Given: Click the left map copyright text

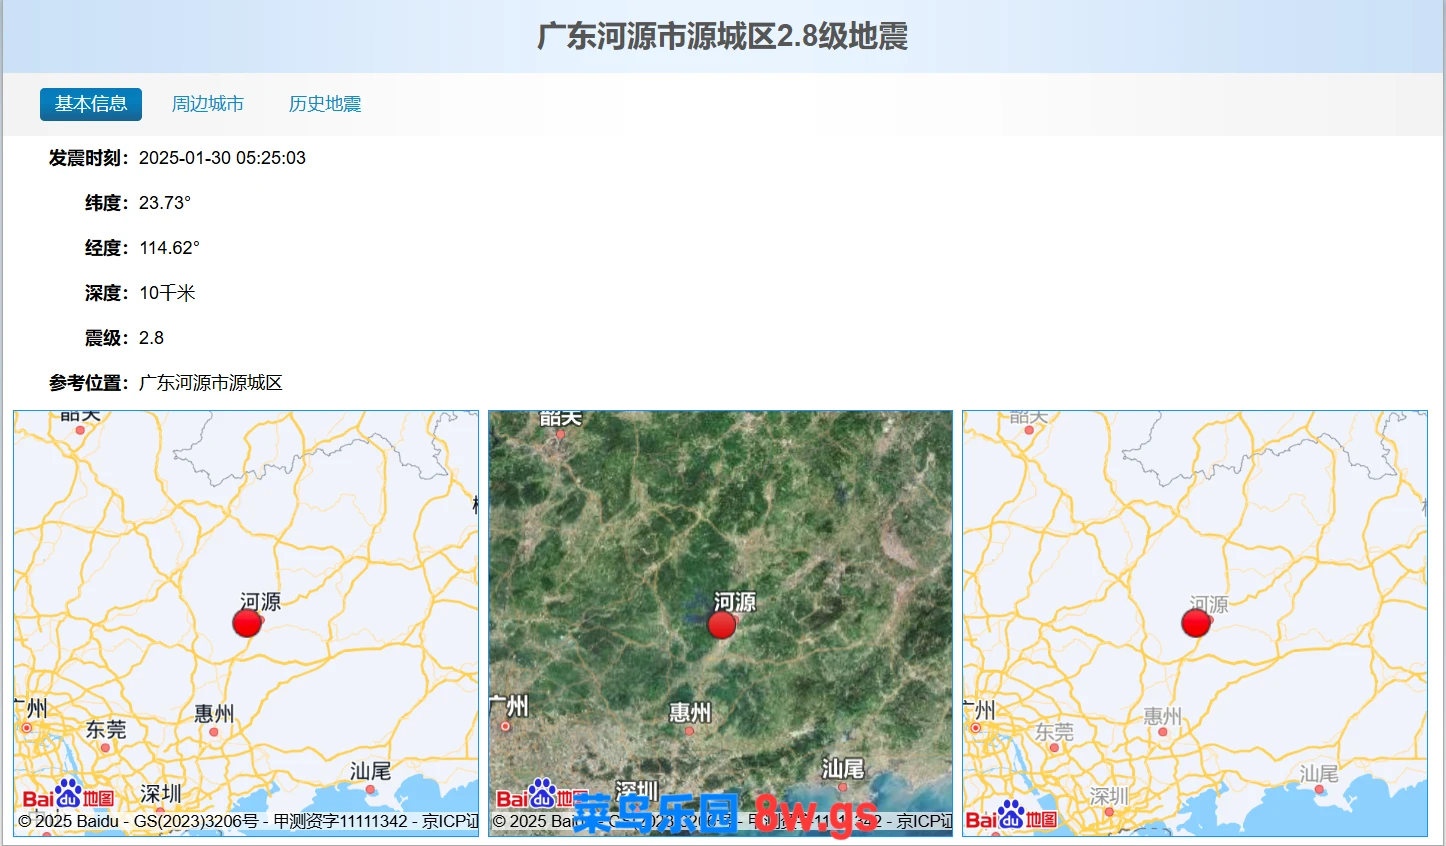Looking at the screenshot, I should tap(248, 821).
